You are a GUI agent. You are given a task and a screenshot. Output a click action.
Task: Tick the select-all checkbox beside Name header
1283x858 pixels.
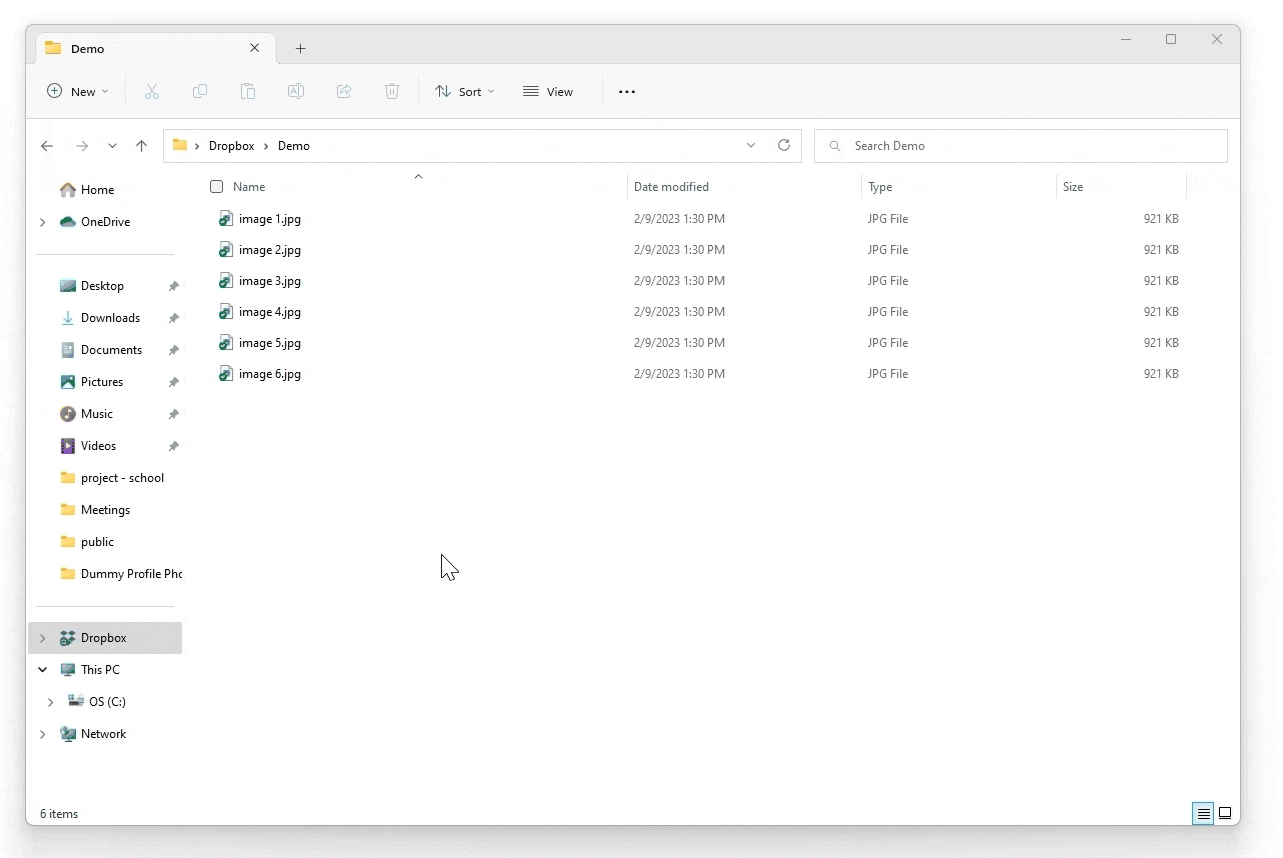pyautogui.click(x=217, y=187)
